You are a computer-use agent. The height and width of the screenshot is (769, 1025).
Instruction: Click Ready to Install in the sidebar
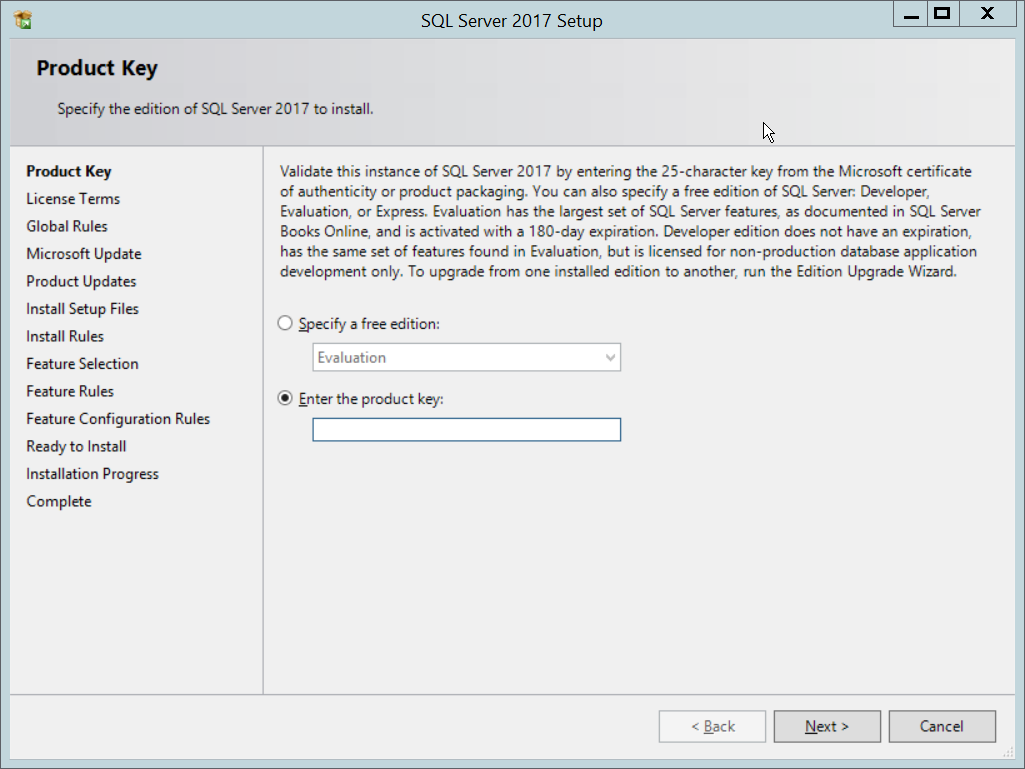tap(76, 446)
